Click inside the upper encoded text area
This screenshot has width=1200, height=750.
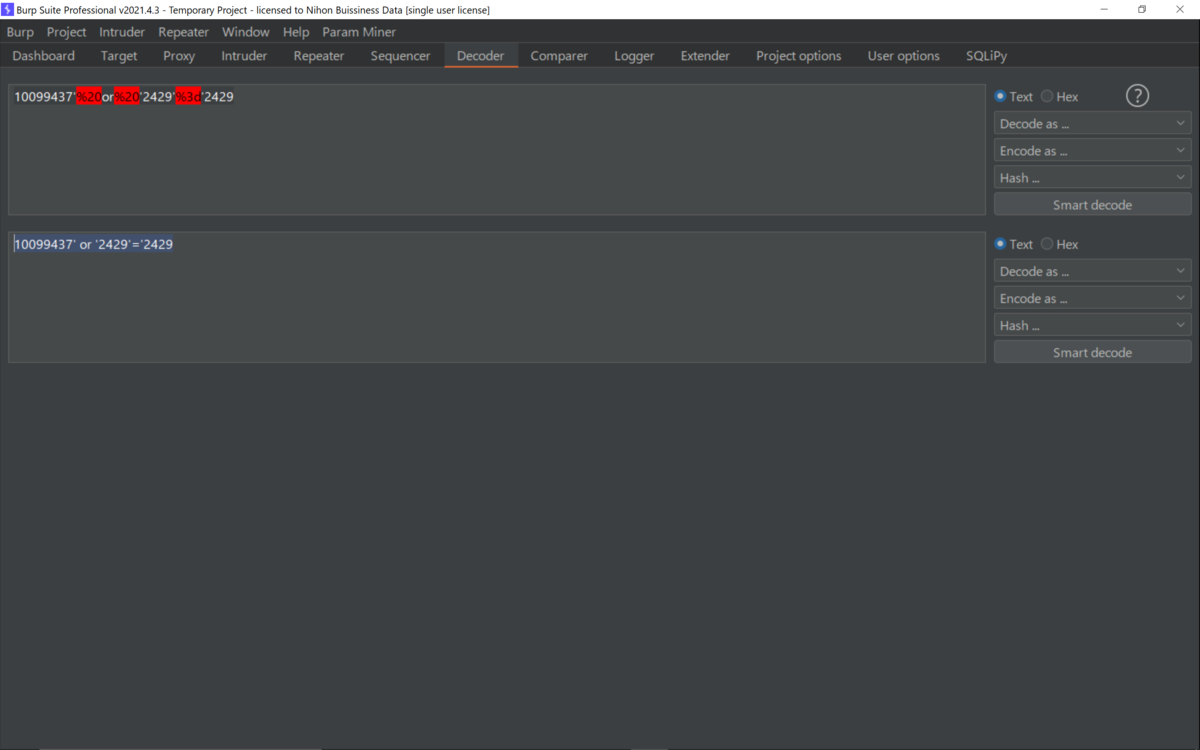click(x=497, y=150)
